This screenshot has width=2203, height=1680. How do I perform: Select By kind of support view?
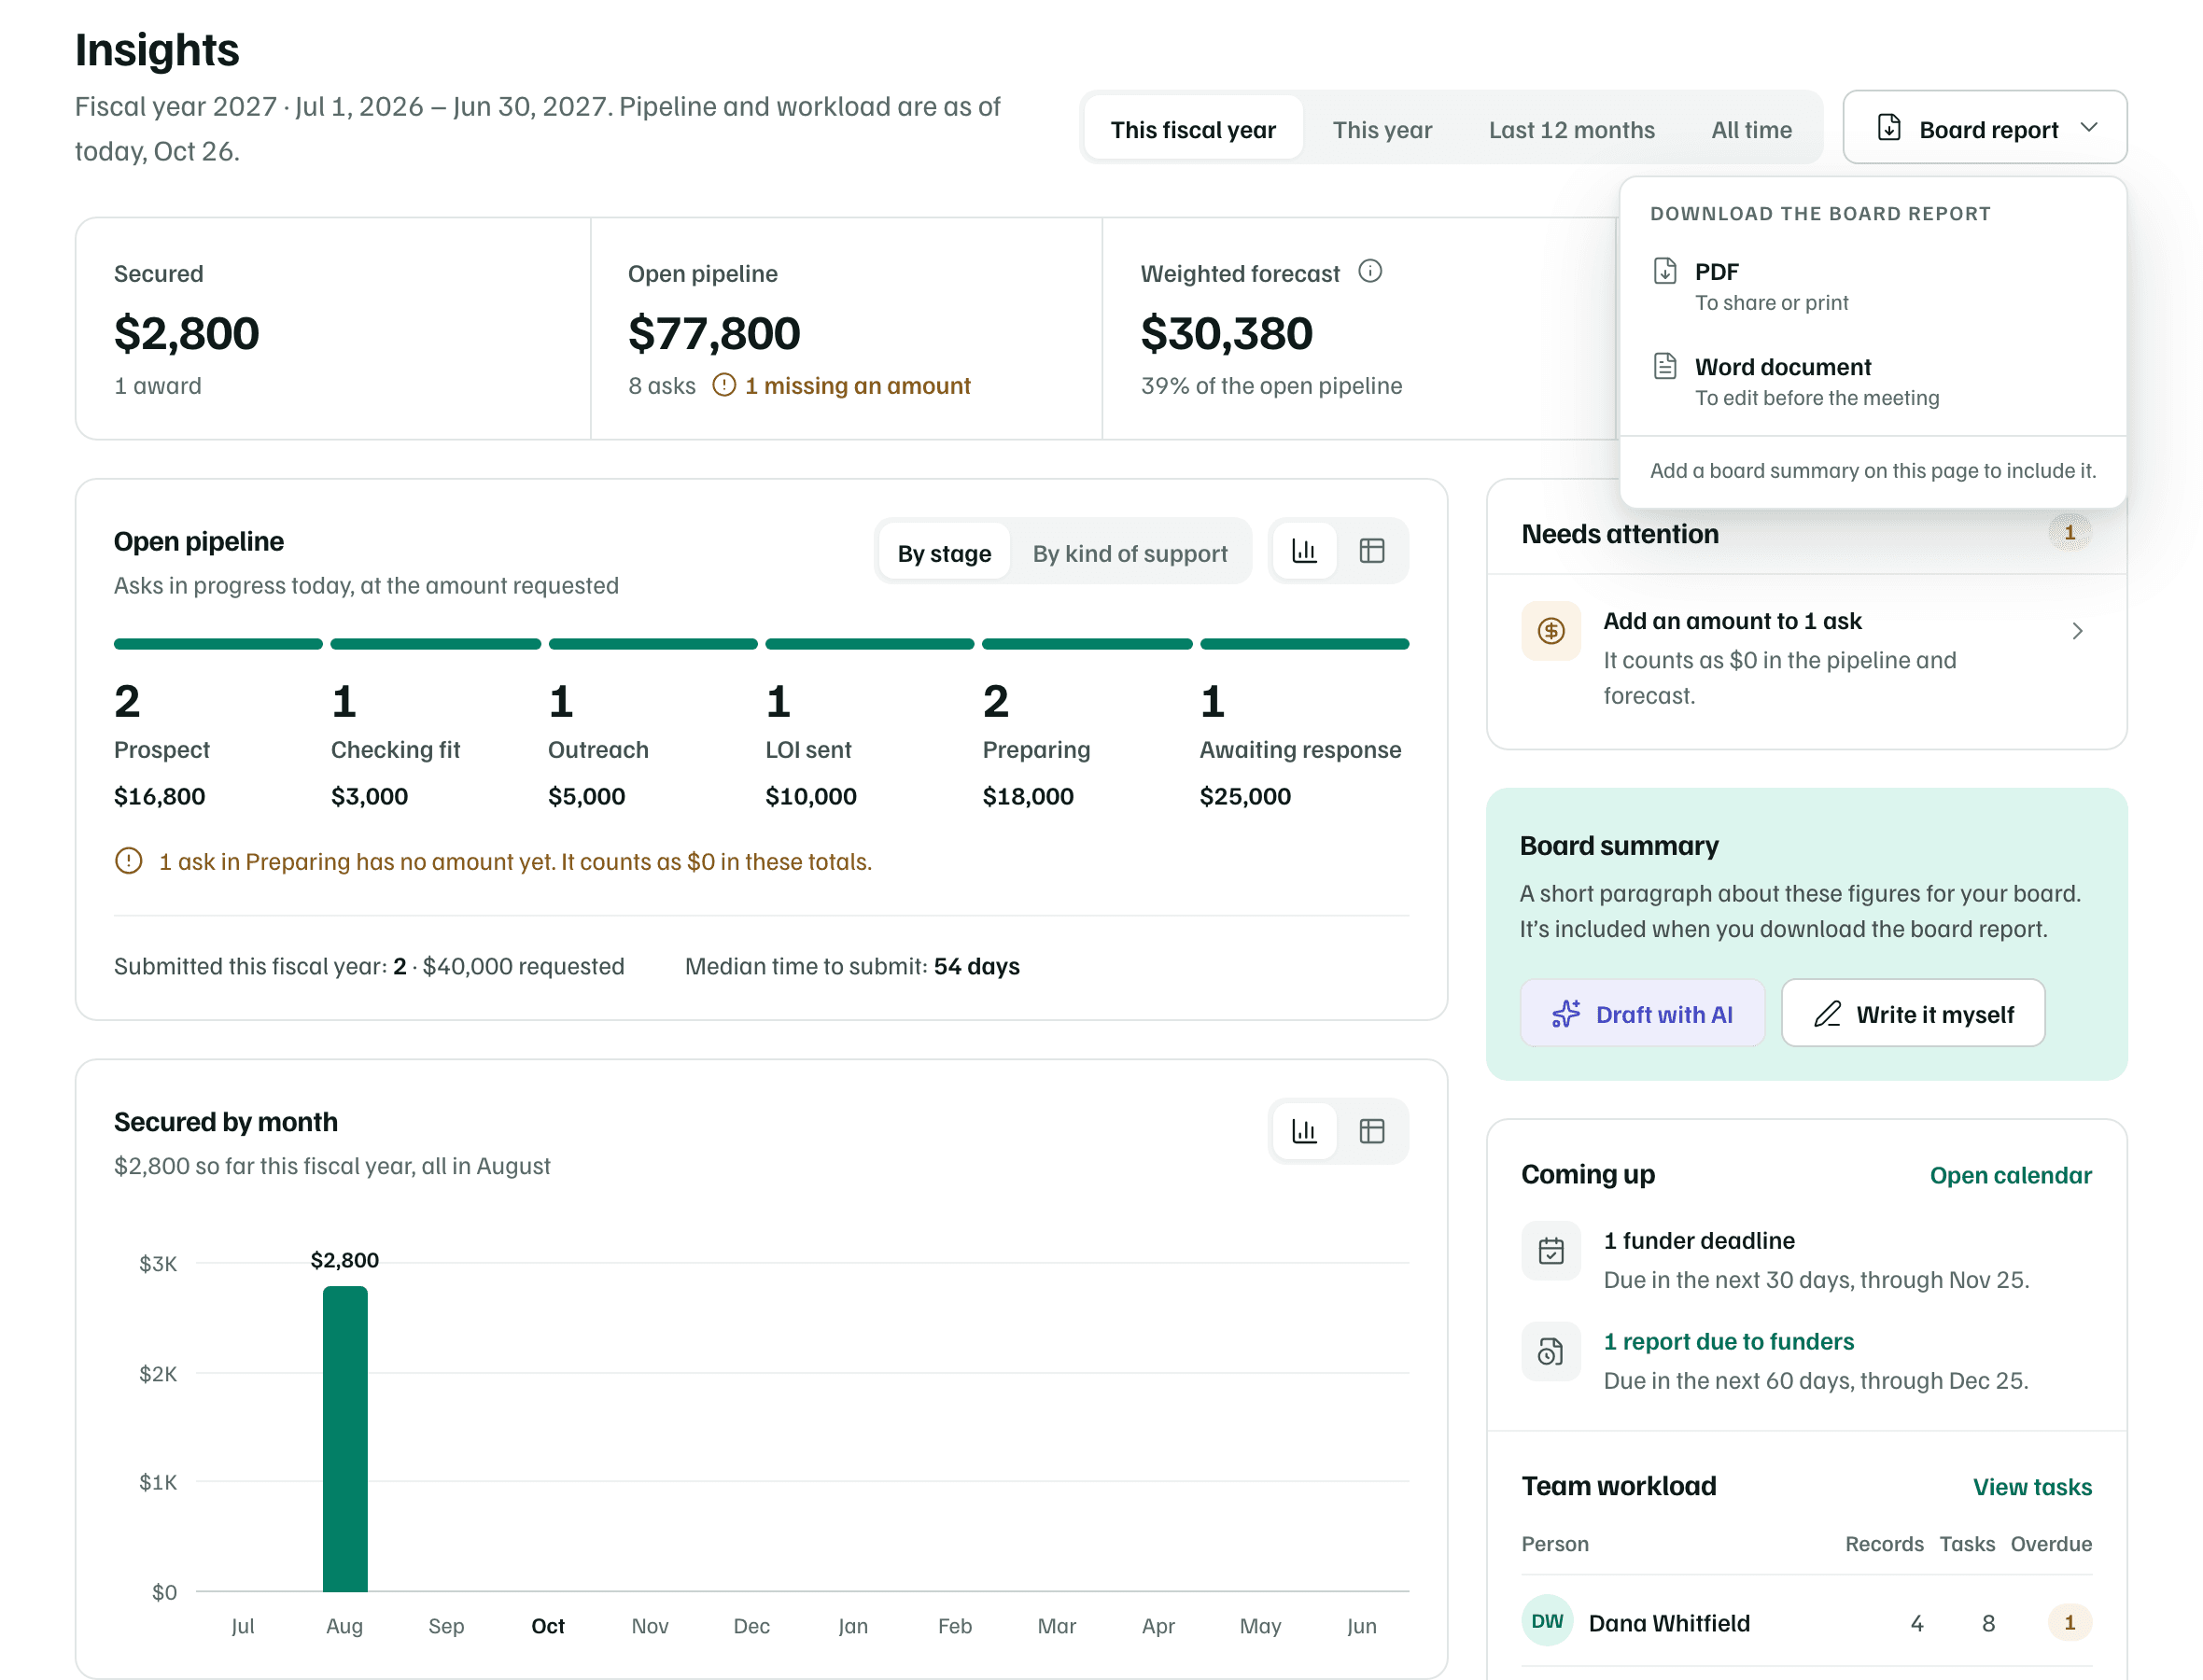(1129, 553)
